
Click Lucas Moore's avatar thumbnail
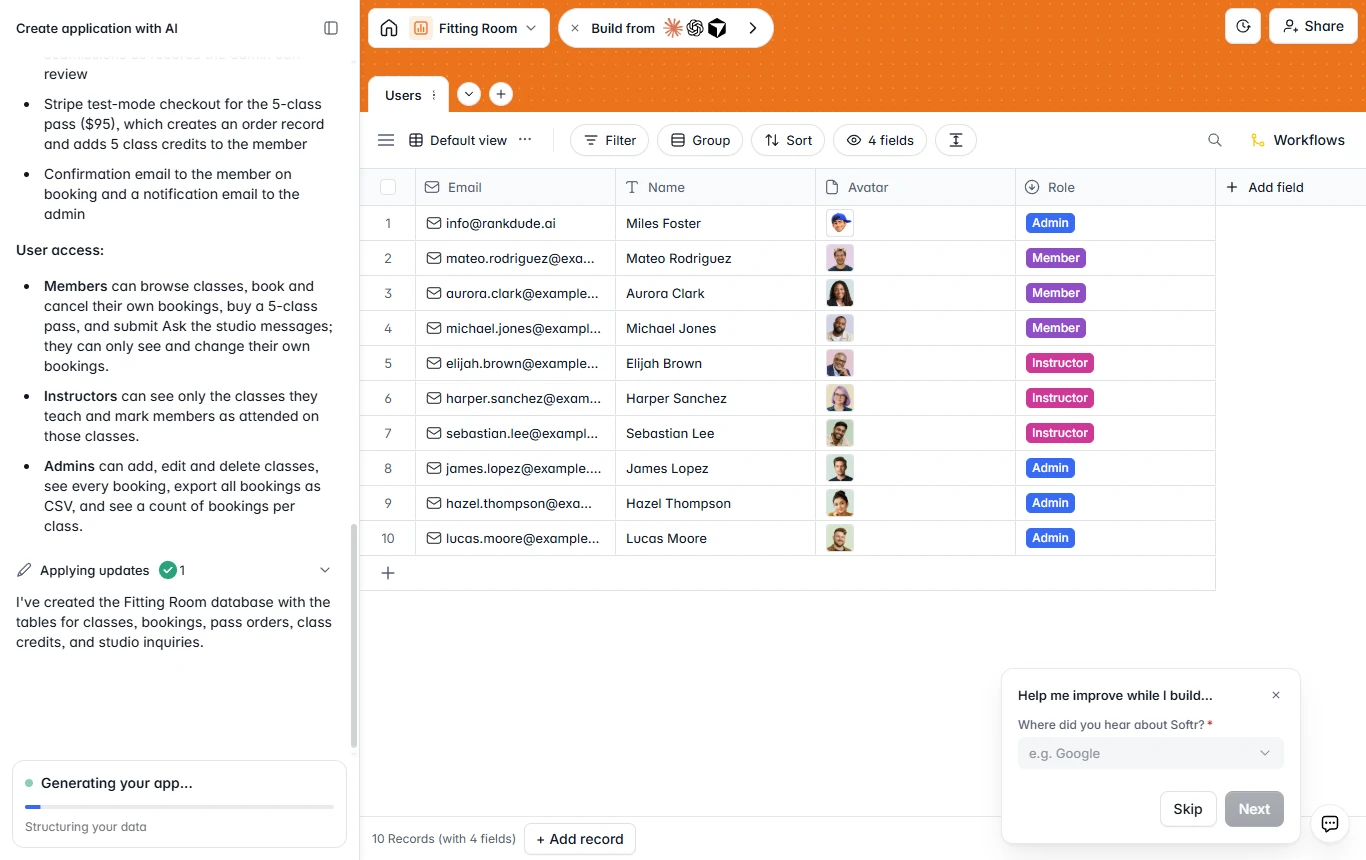point(840,538)
